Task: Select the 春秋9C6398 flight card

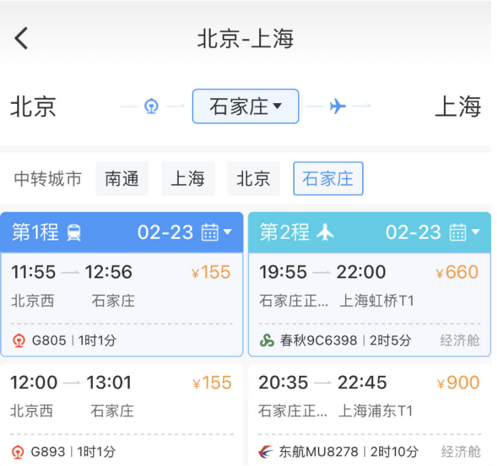Action: (369, 304)
